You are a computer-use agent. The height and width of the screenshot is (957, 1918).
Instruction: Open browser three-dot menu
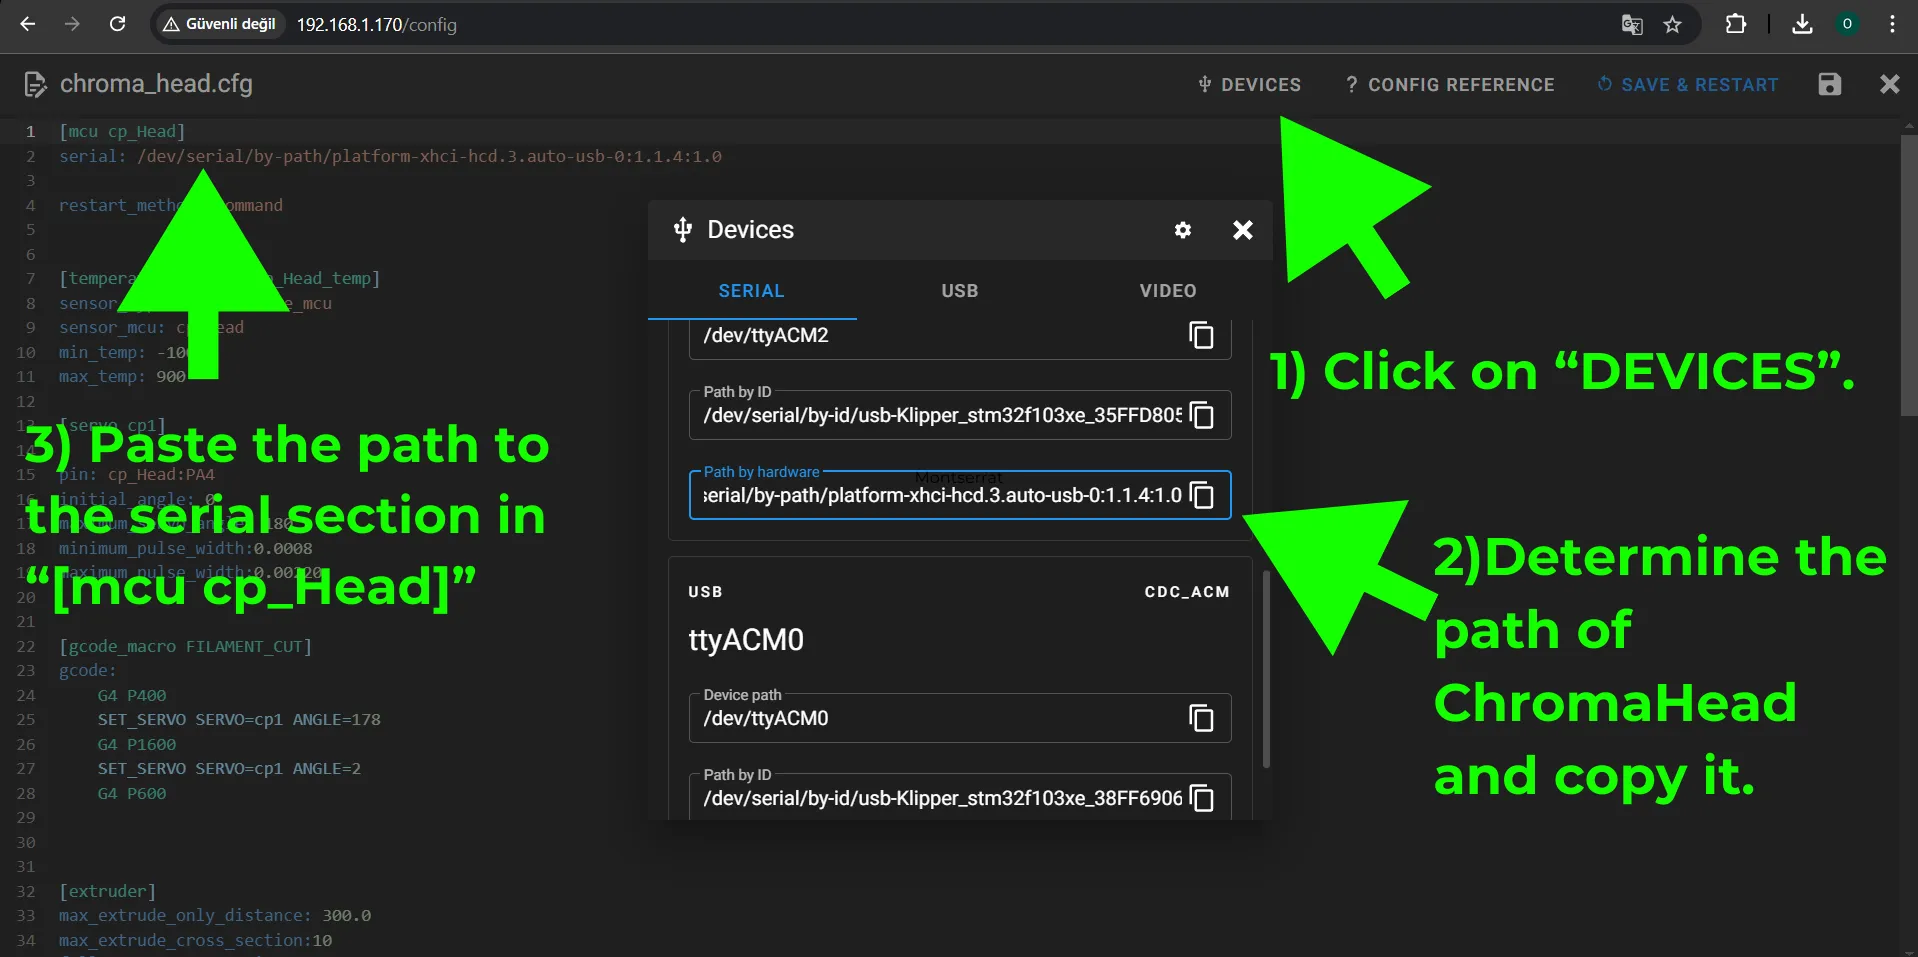coord(1892,24)
